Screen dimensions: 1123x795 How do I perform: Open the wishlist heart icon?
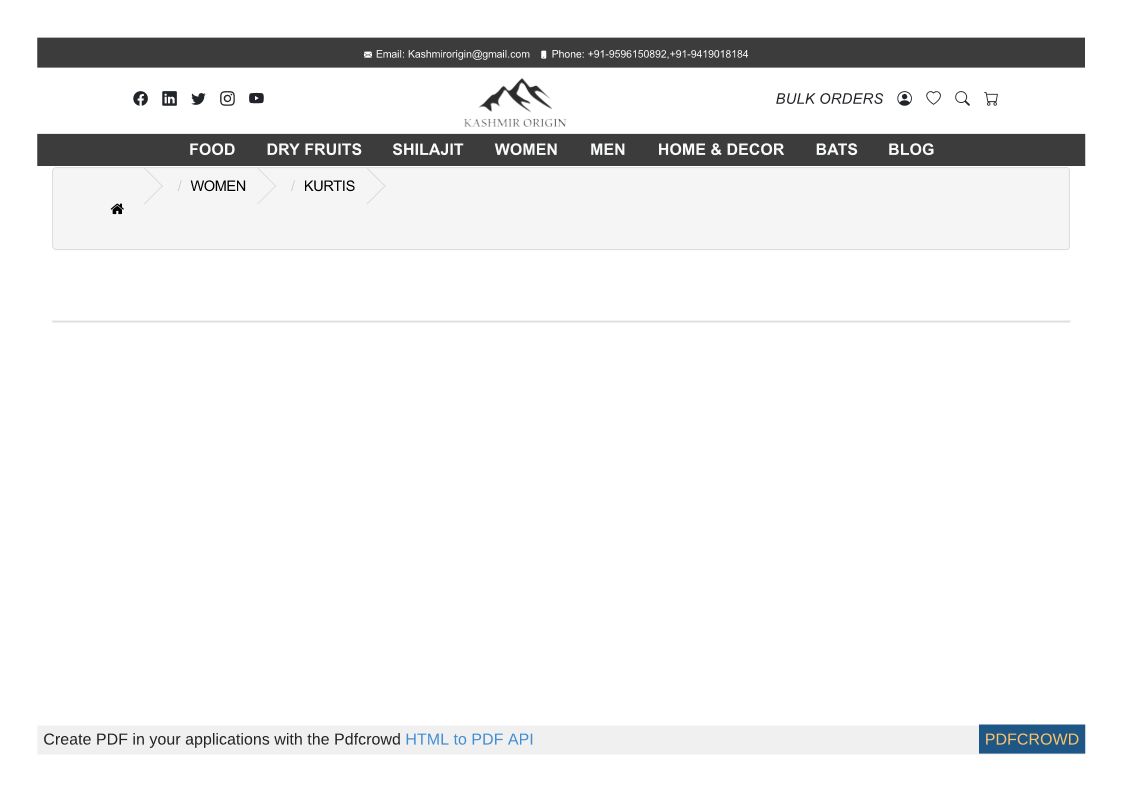click(933, 98)
